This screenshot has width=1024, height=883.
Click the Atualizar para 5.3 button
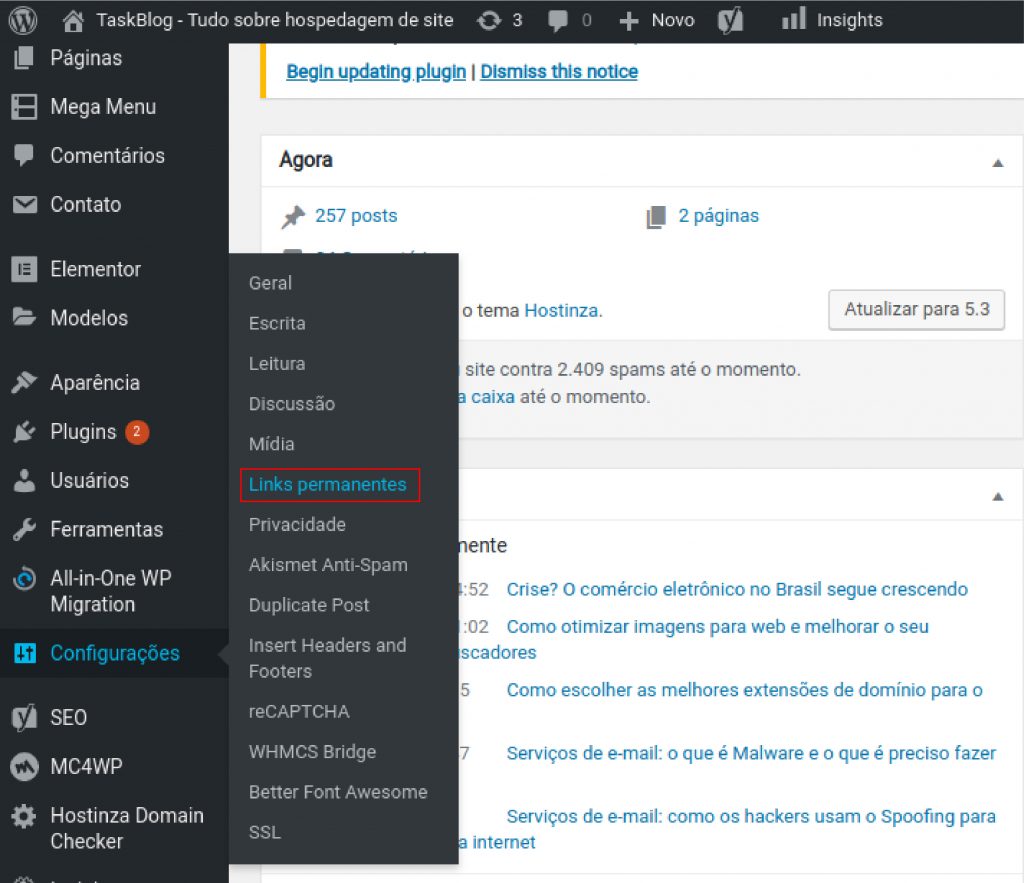tap(916, 309)
